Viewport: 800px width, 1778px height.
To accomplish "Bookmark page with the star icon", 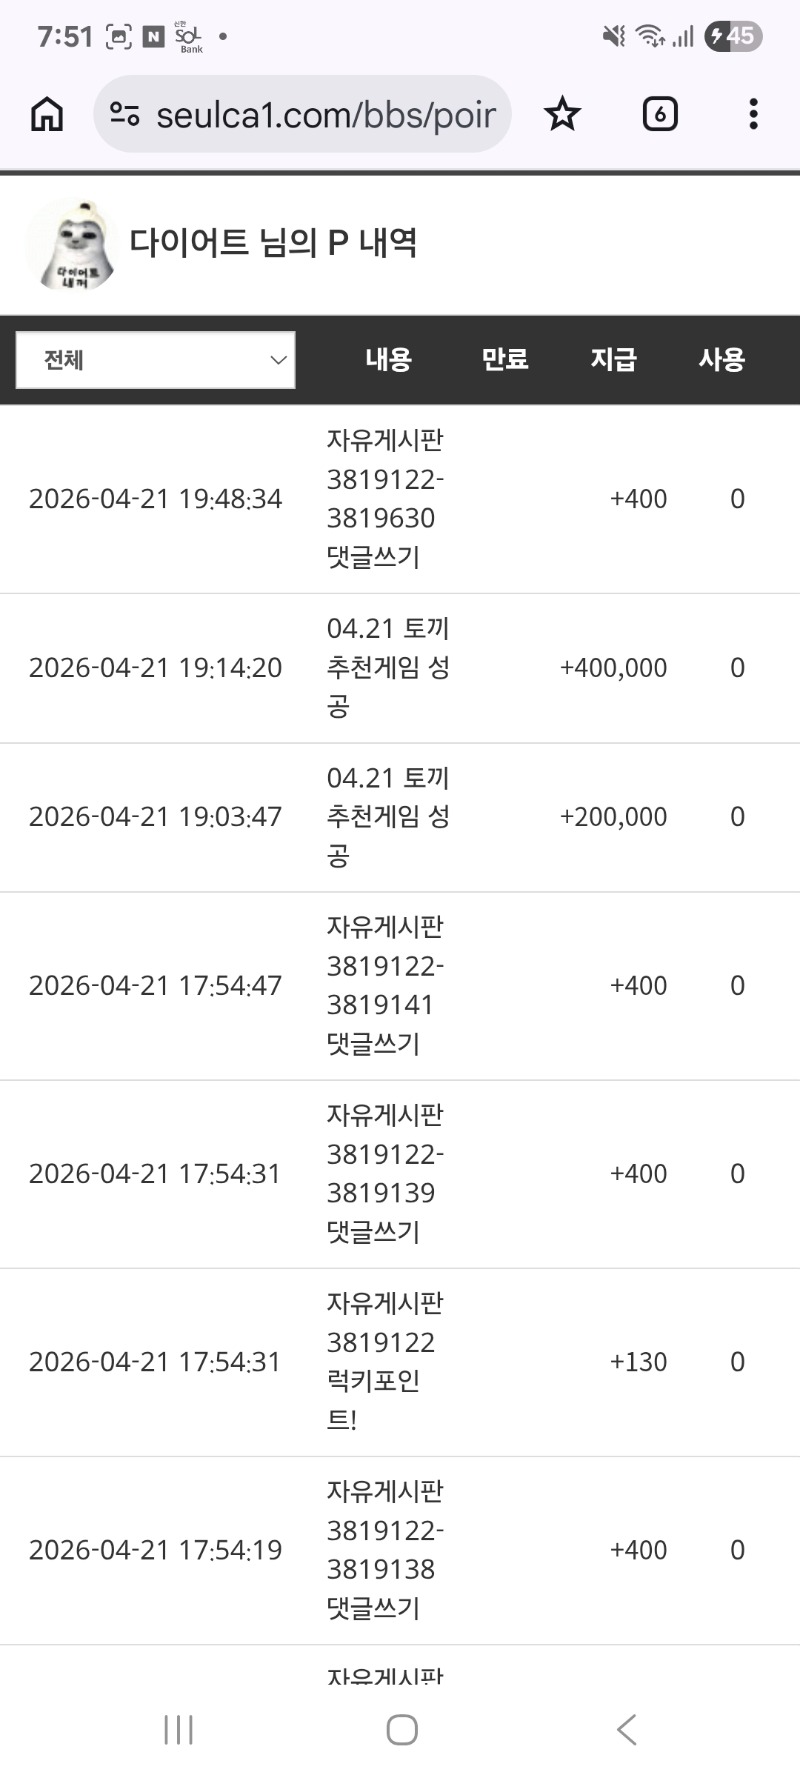I will (562, 115).
